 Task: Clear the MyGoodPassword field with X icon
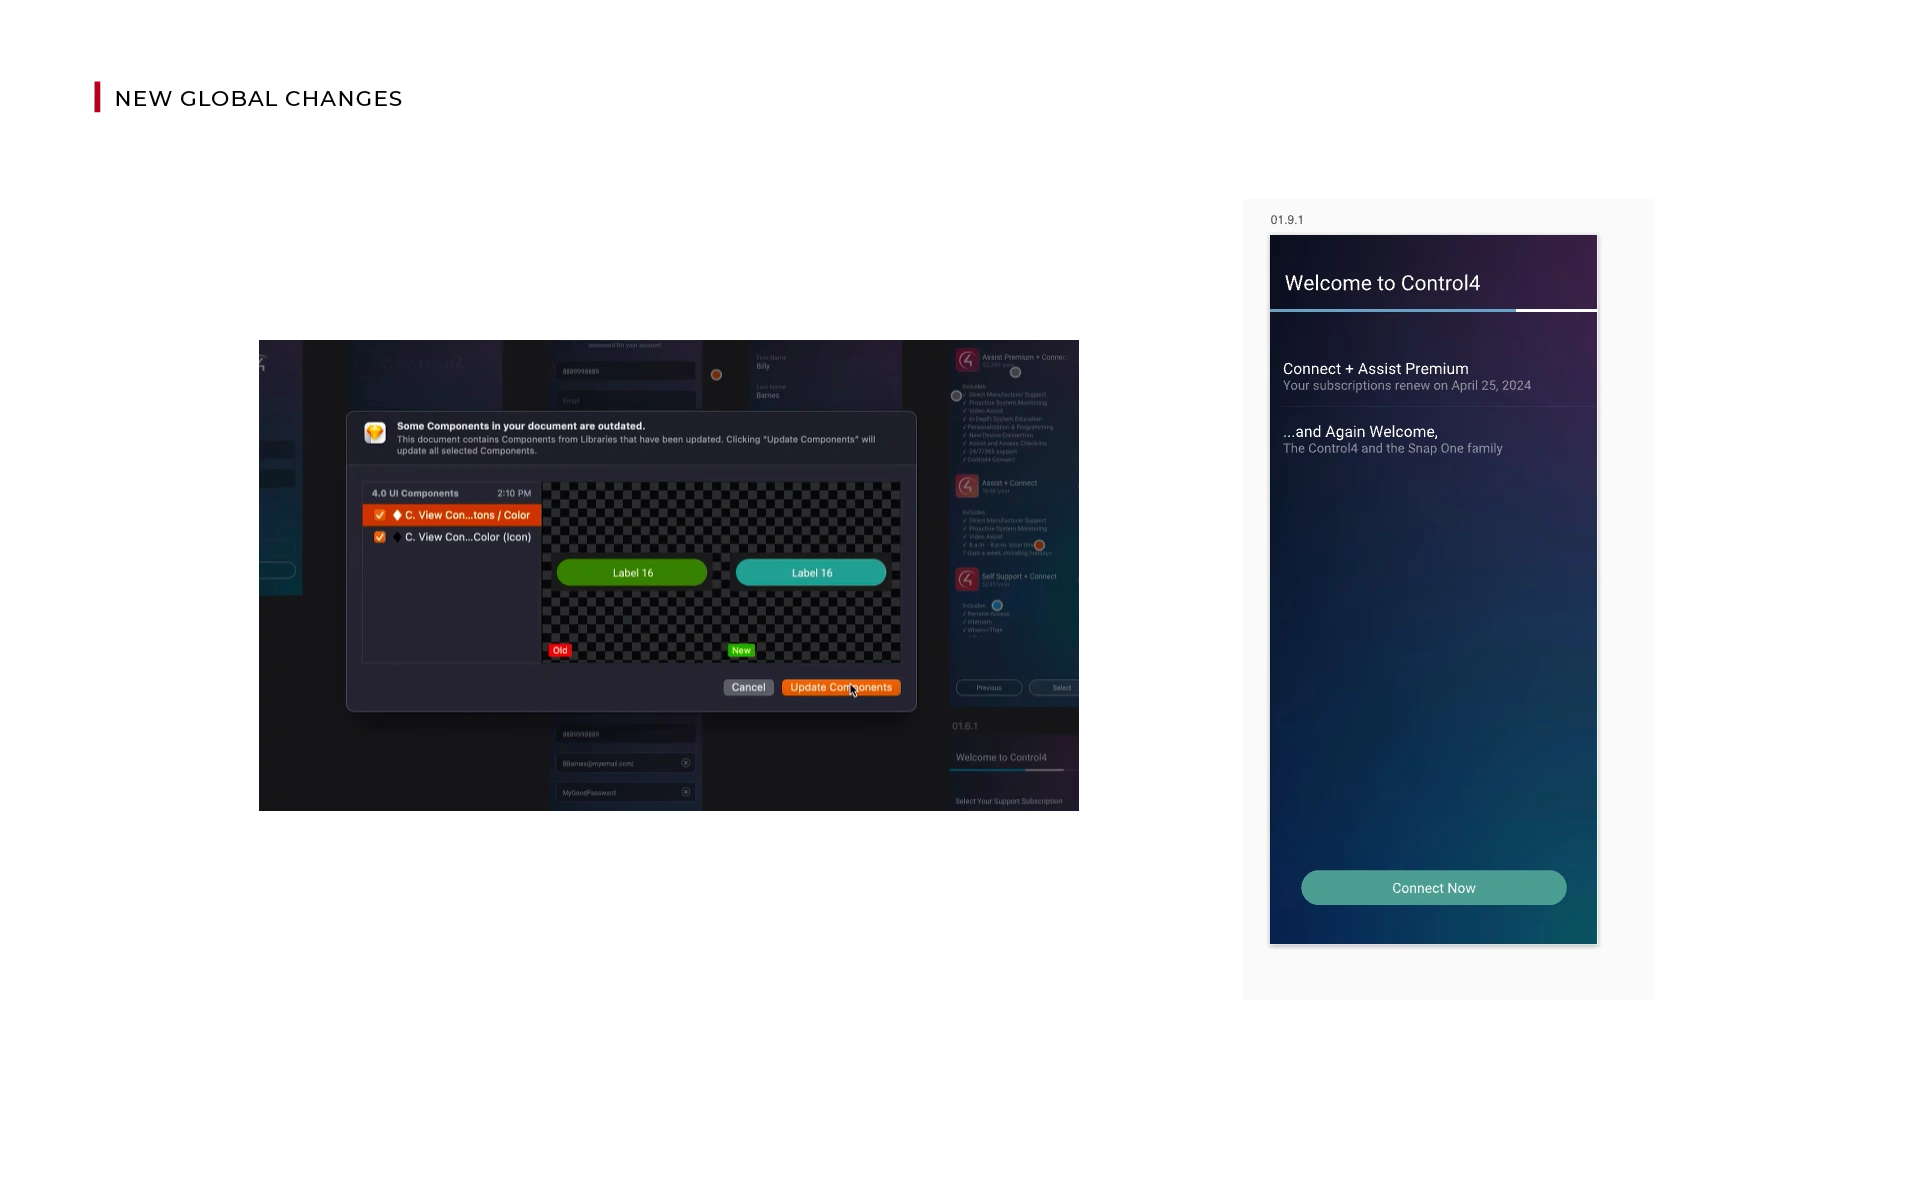(x=686, y=792)
